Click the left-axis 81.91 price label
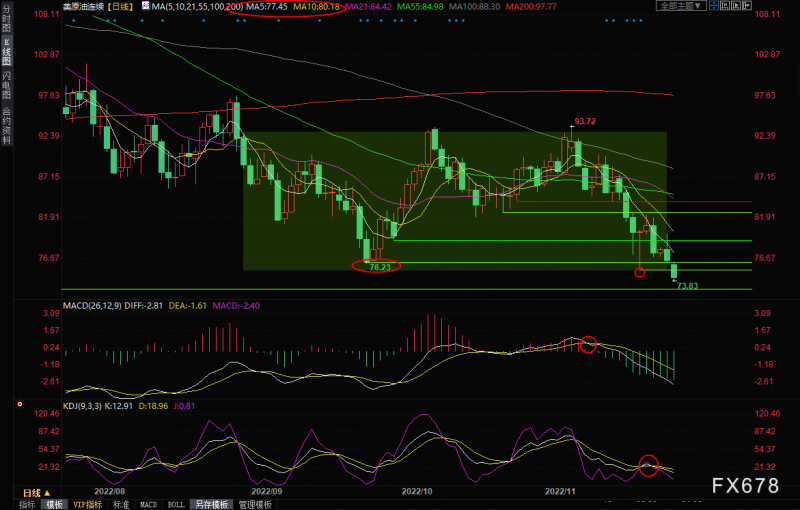 pos(49,217)
